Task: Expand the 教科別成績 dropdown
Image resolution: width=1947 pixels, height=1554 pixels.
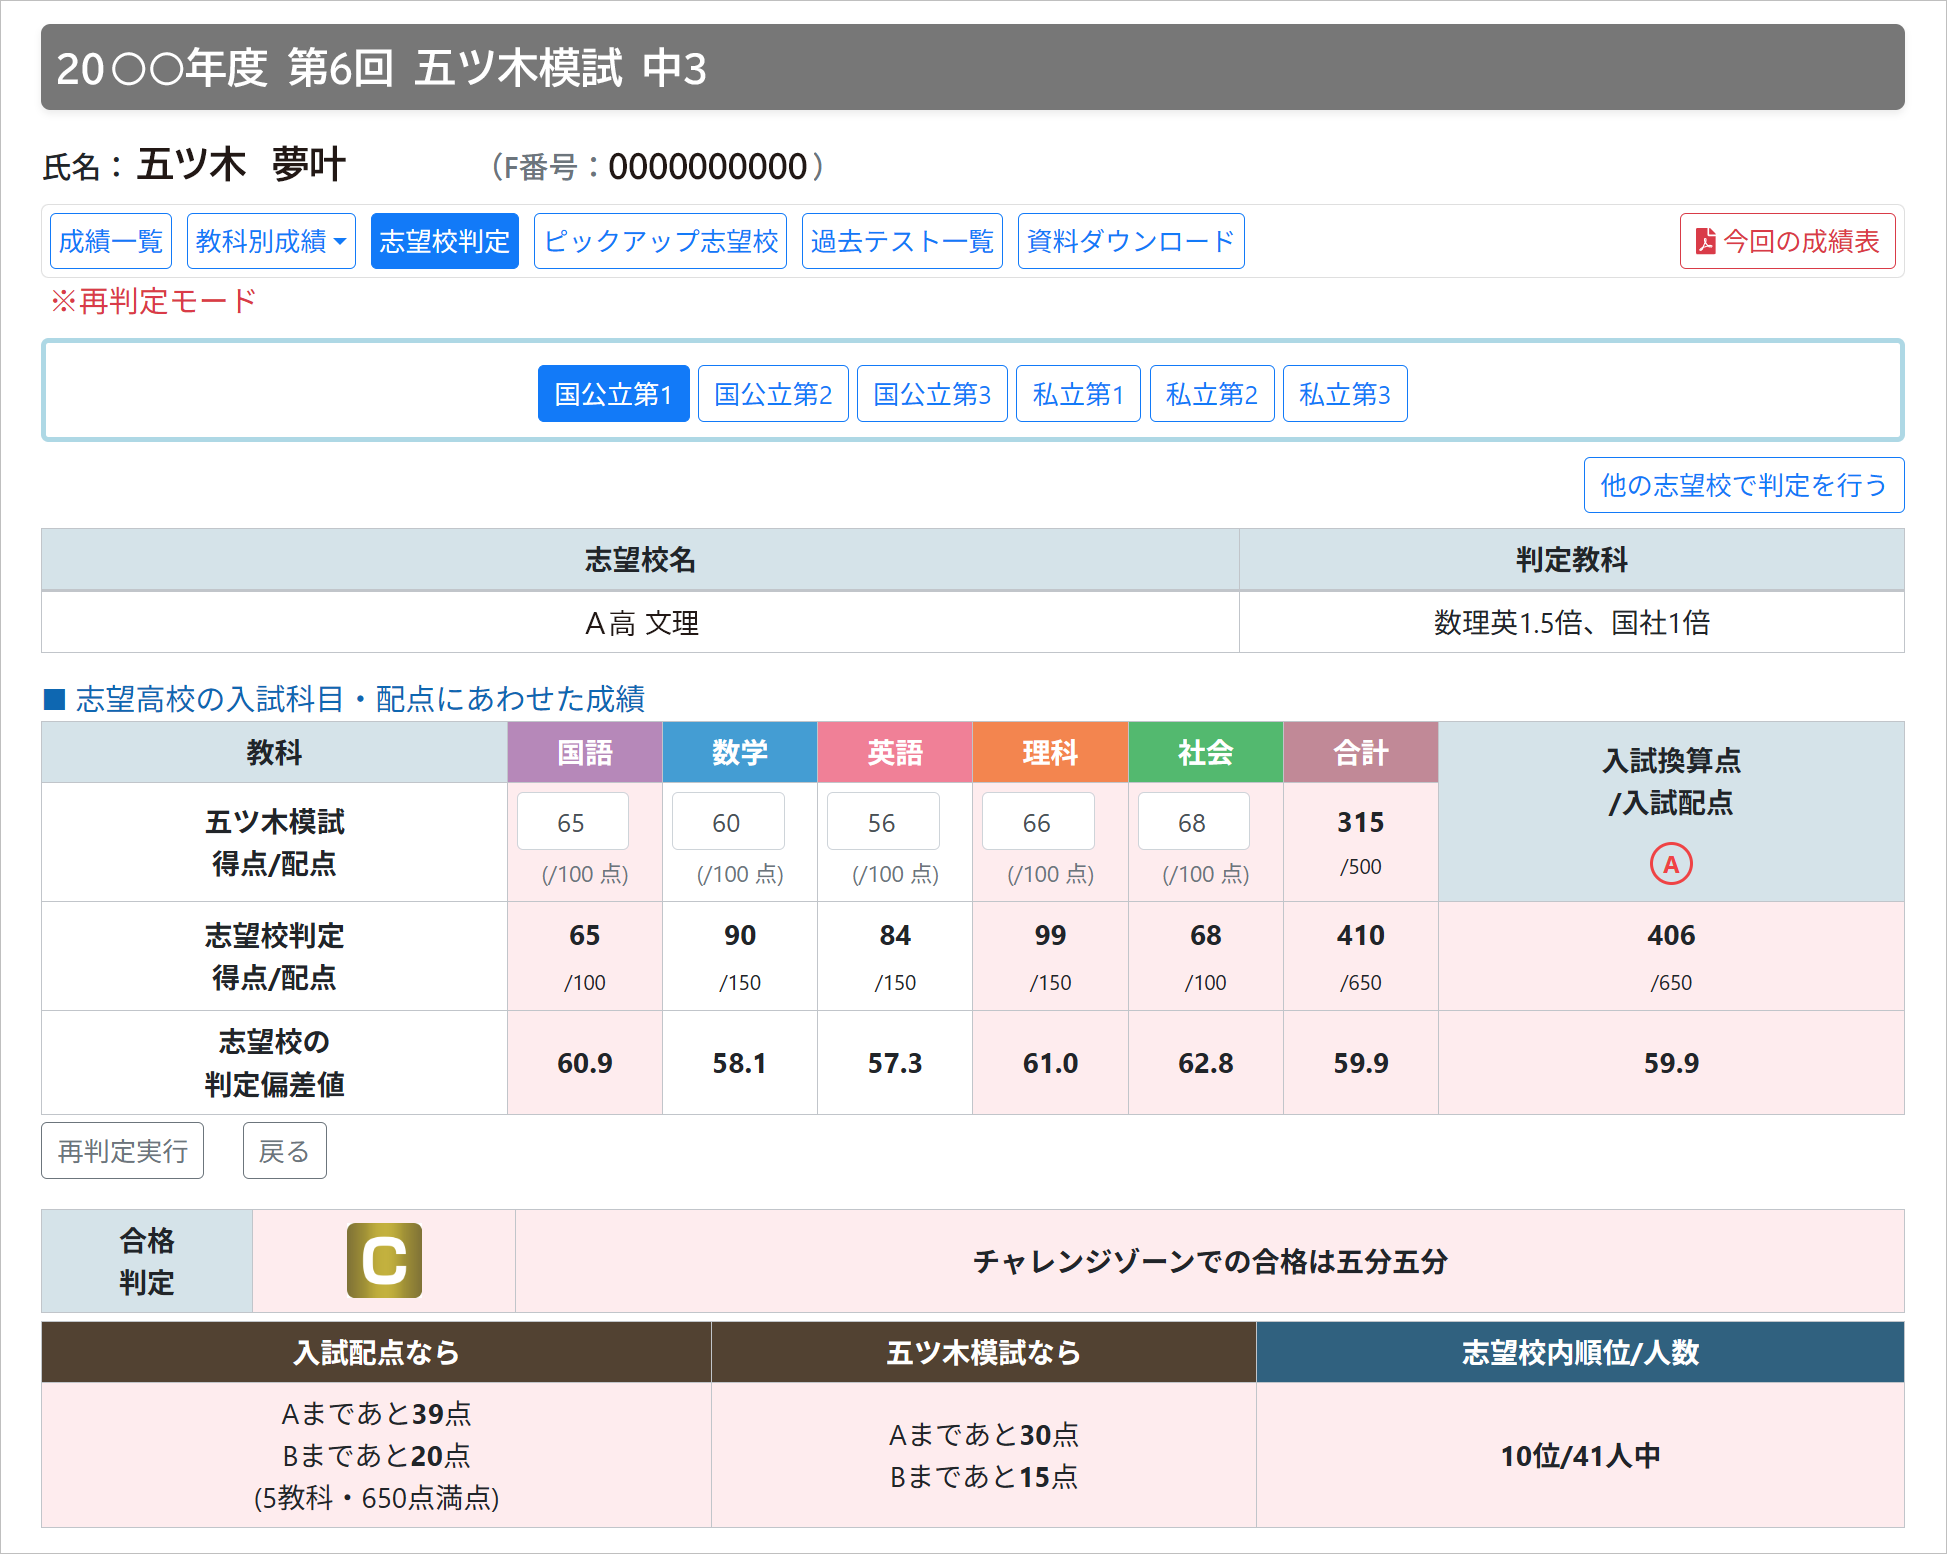Action: (x=271, y=241)
